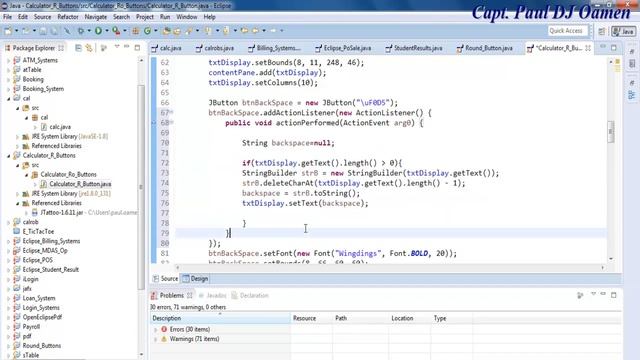Click line 79 in code editor
This screenshot has height=360, width=640.
(391, 233)
